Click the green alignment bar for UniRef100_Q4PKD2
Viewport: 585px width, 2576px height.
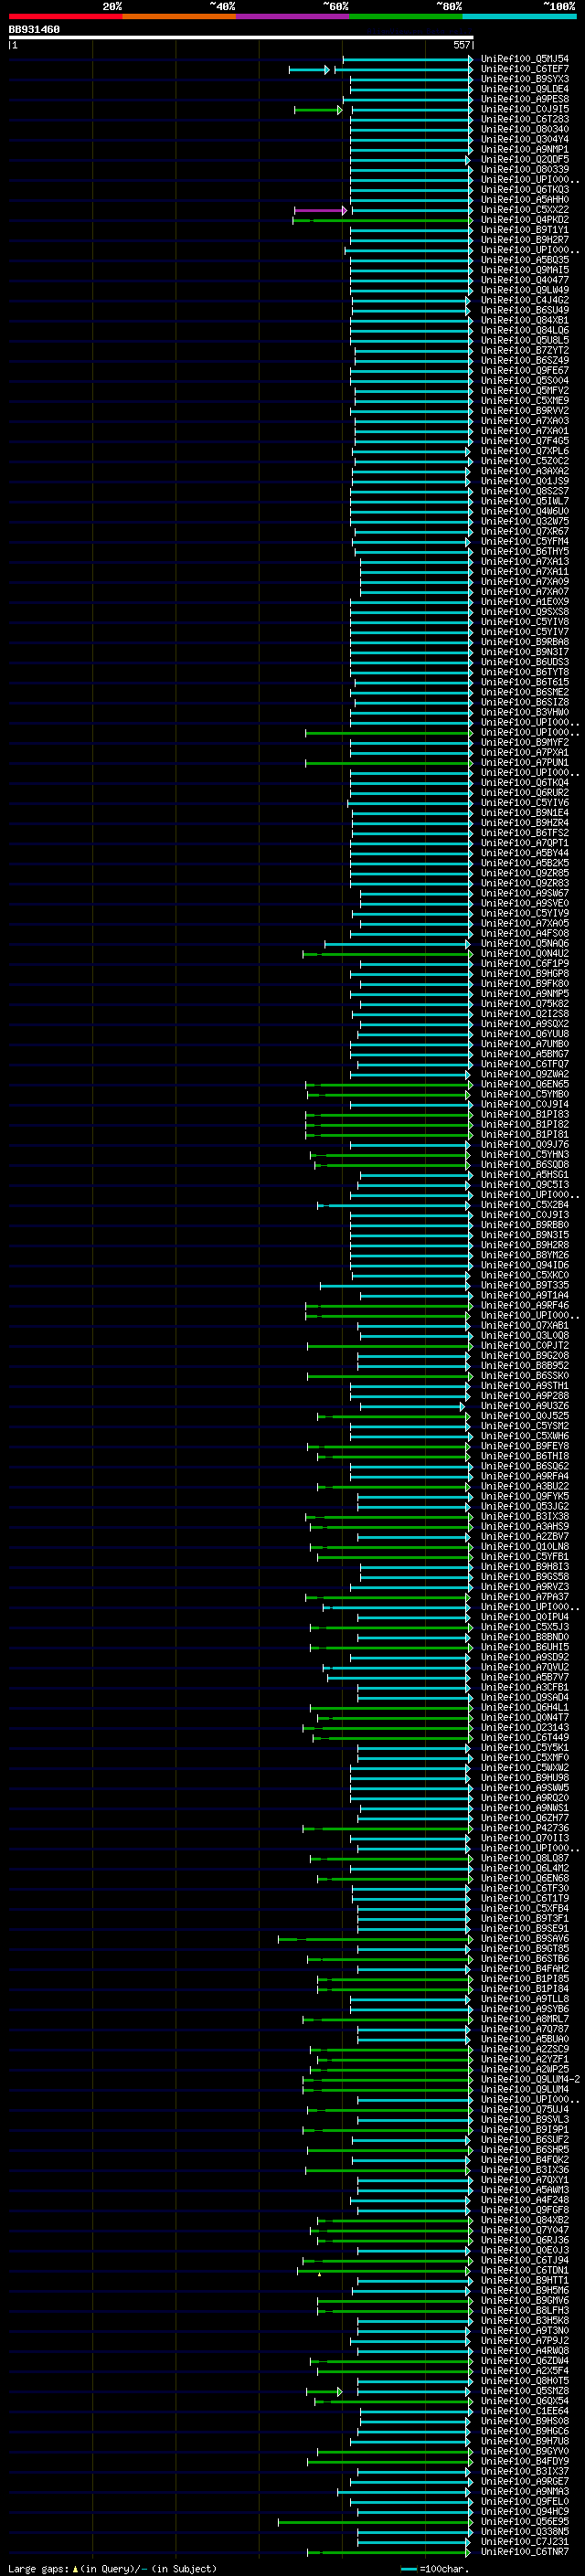(382, 220)
